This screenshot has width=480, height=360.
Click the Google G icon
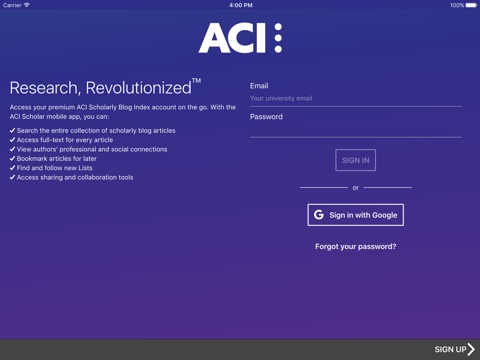tap(319, 215)
